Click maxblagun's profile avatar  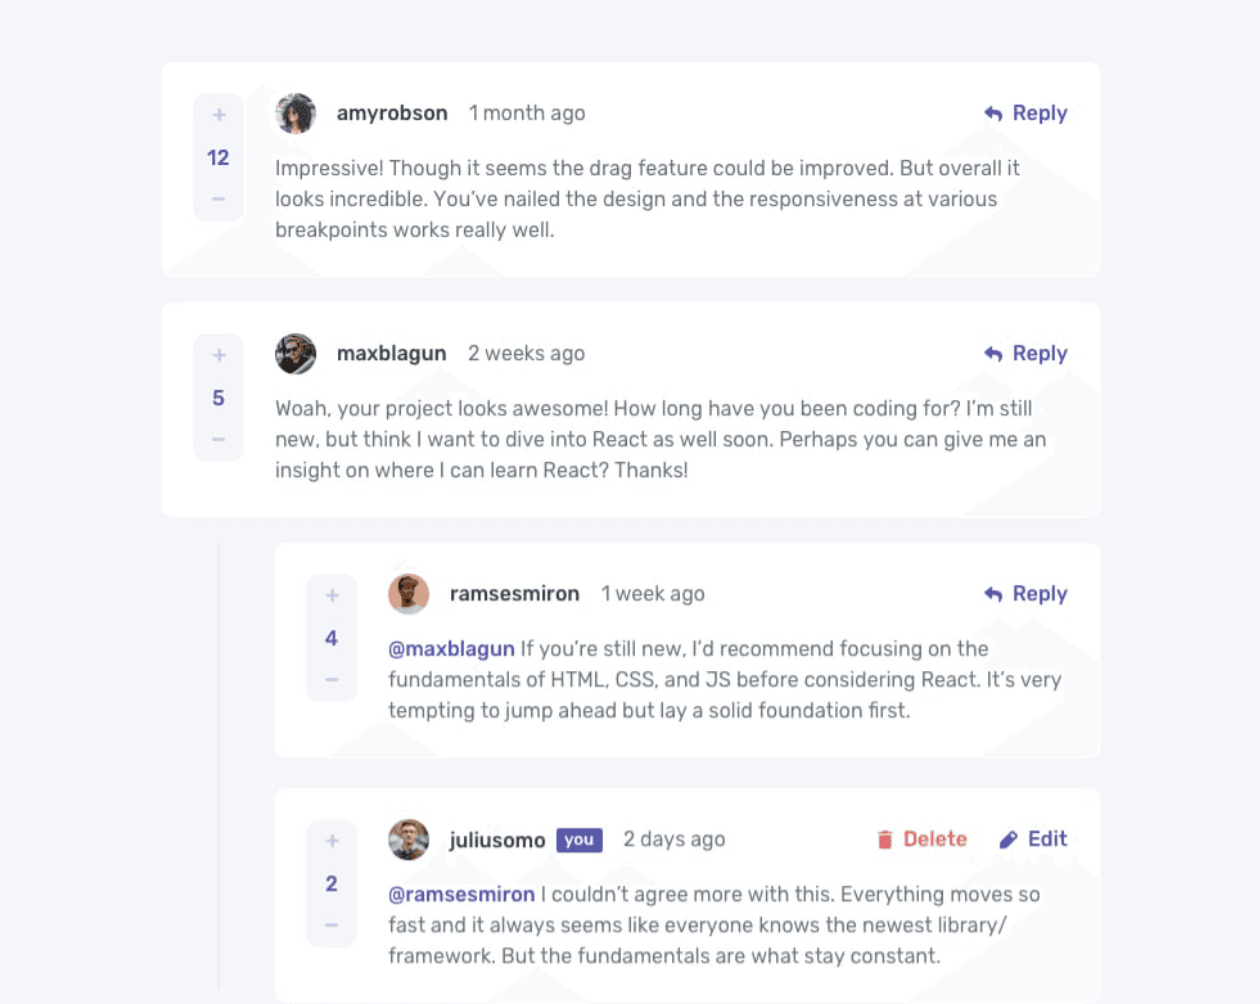[296, 354]
